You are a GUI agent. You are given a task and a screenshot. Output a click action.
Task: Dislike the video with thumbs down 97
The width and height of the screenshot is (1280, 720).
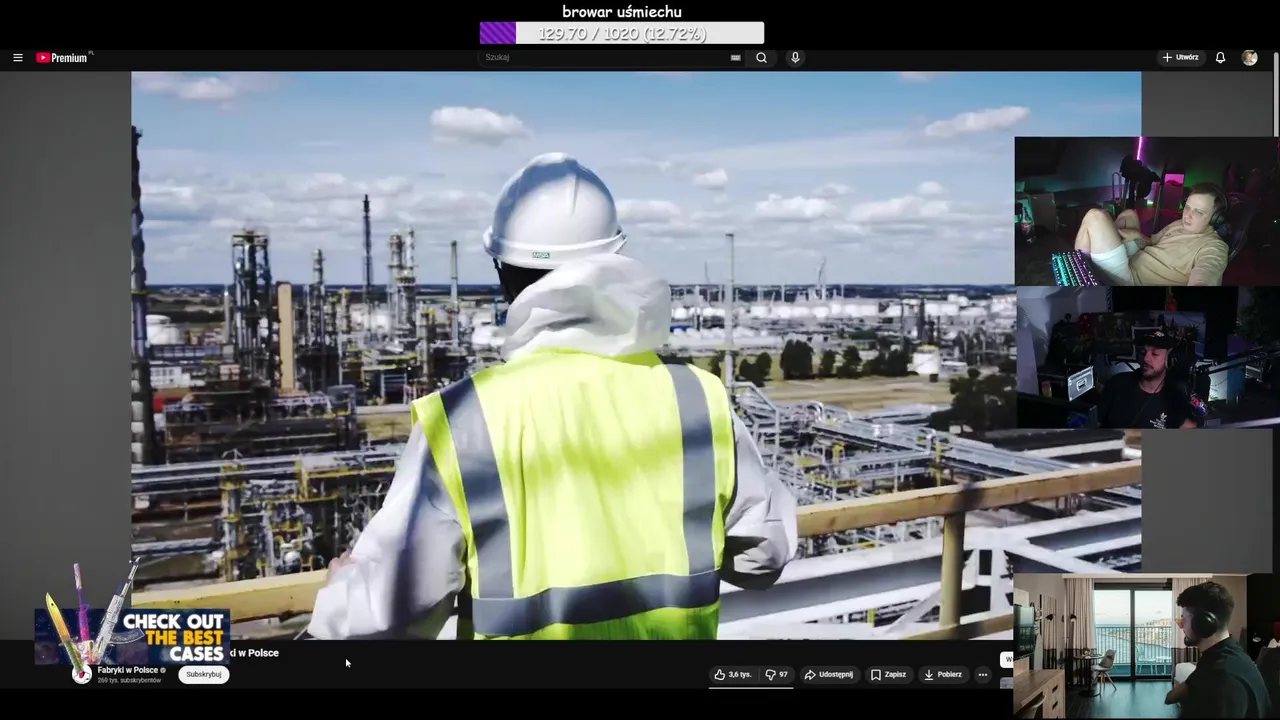(777, 675)
